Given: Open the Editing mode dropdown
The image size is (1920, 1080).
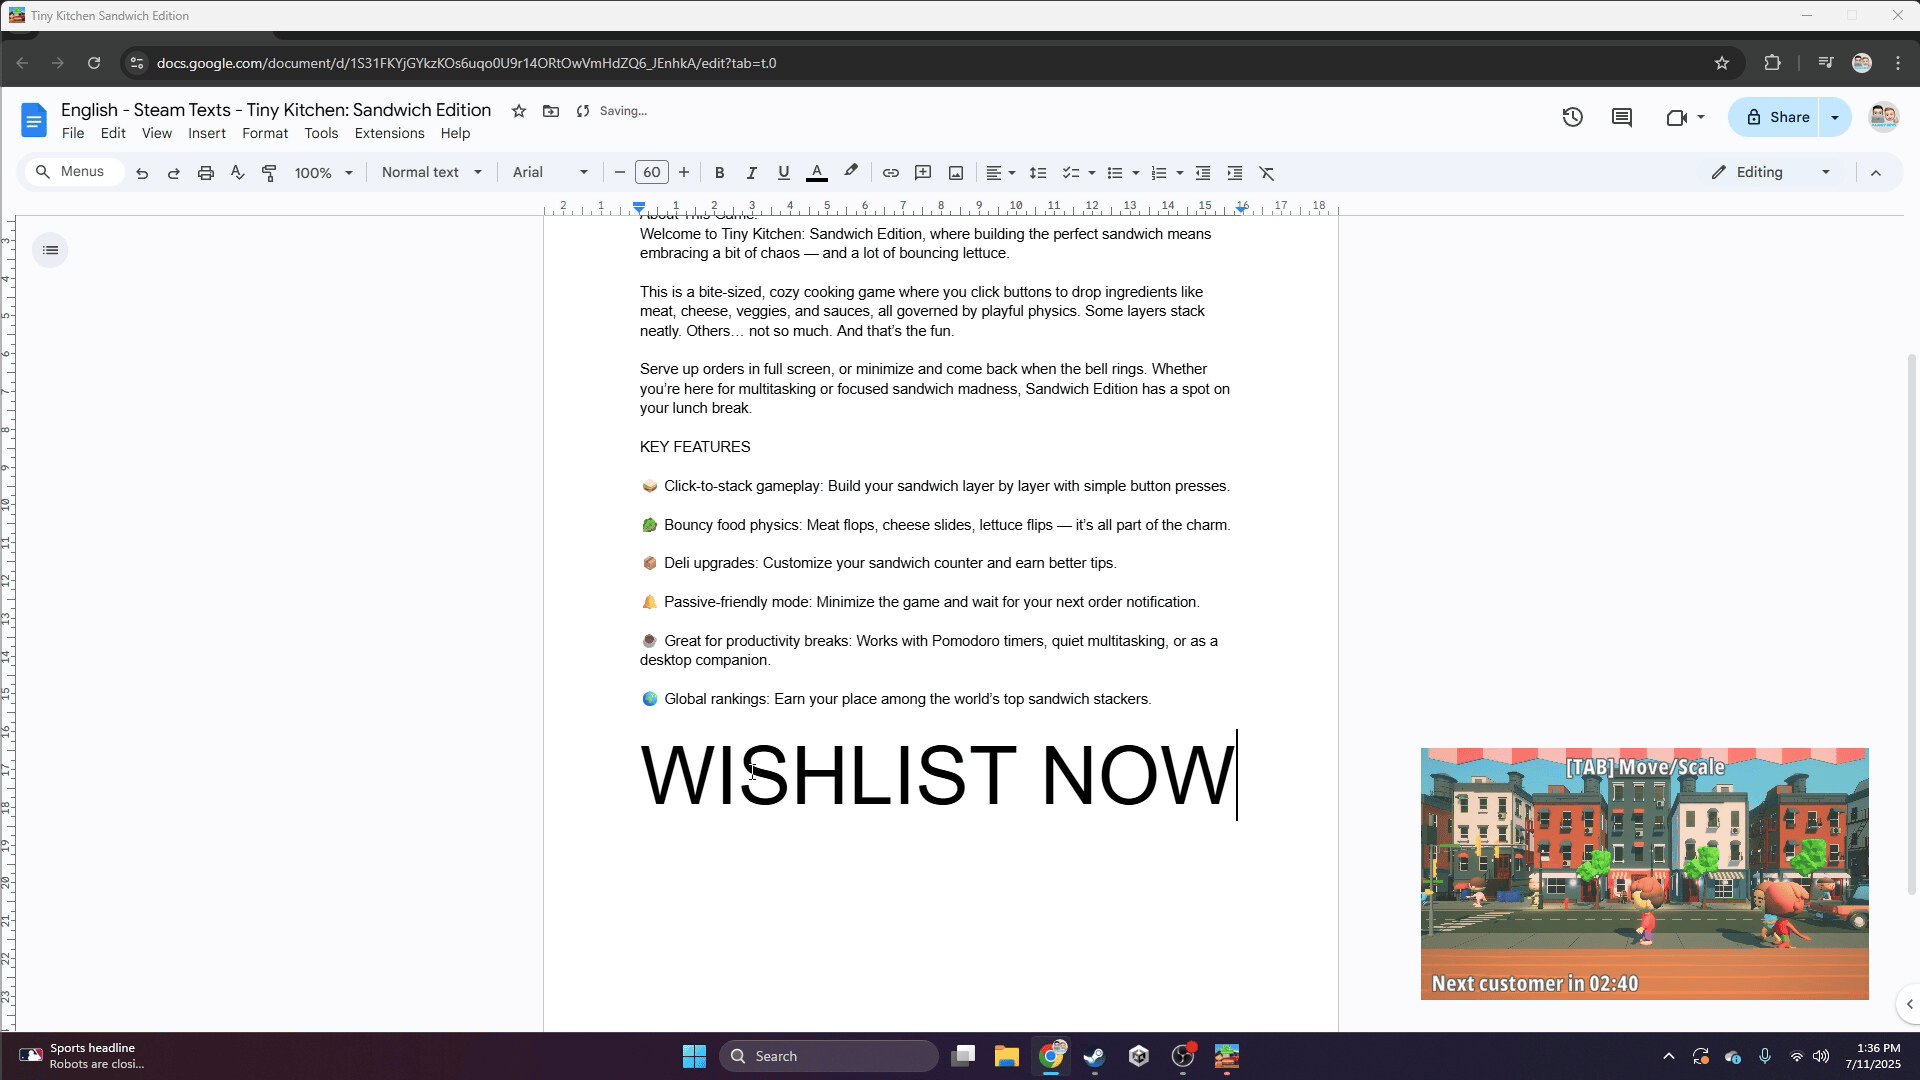Looking at the screenshot, I should click(x=1771, y=172).
